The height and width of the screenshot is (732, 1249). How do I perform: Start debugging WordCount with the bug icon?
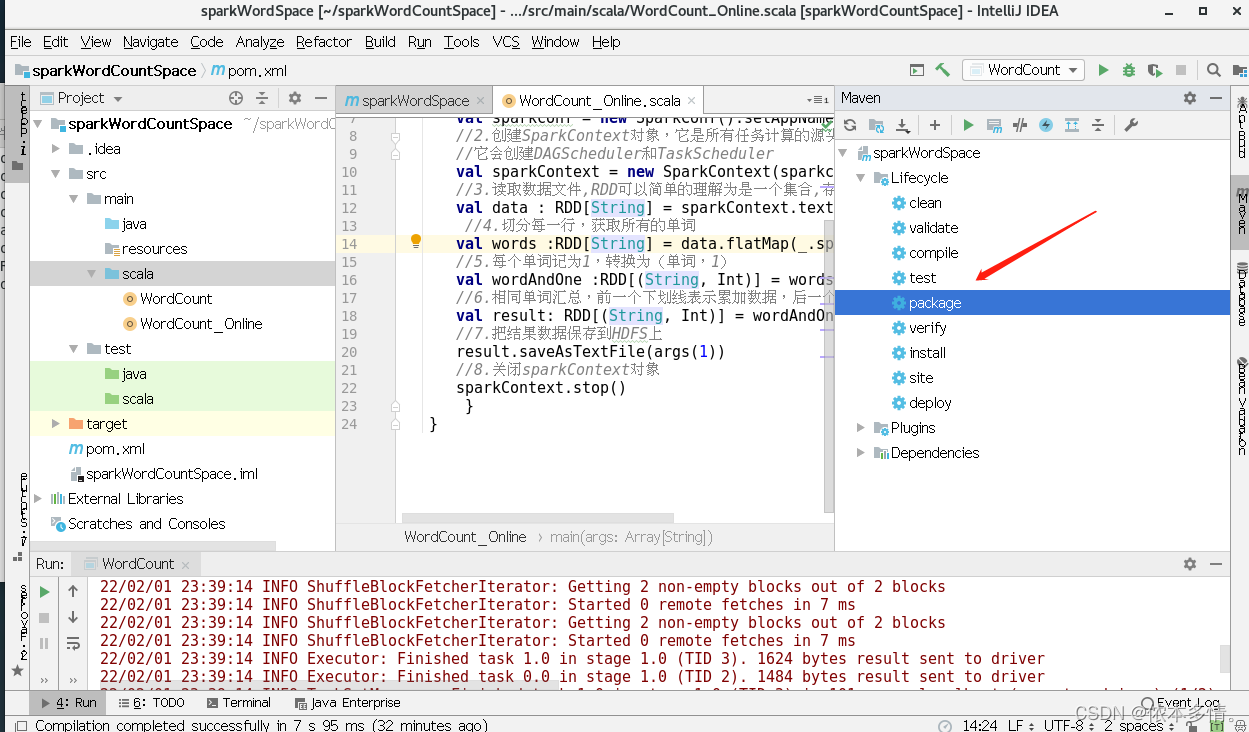click(x=1129, y=70)
